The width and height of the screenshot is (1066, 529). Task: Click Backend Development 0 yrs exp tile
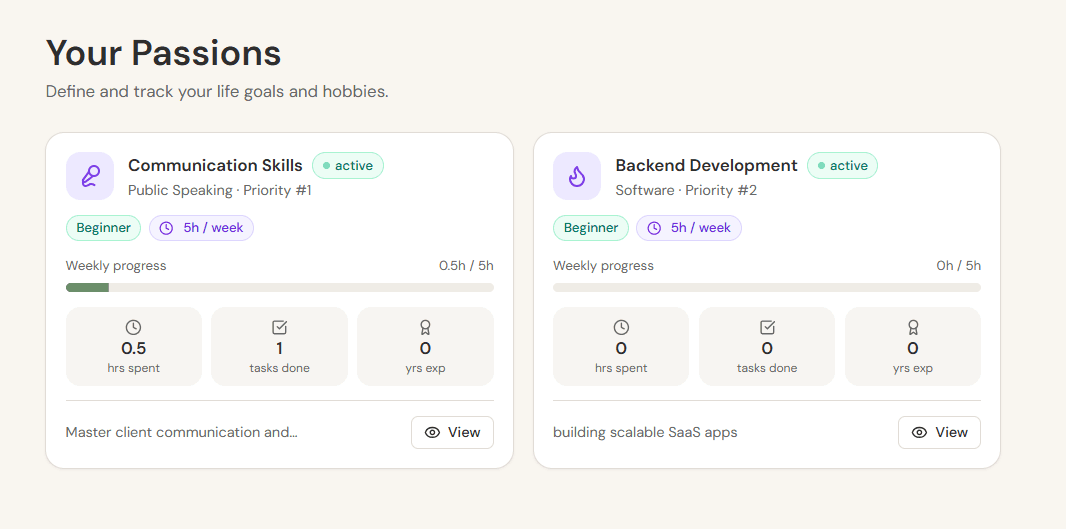click(x=913, y=347)
